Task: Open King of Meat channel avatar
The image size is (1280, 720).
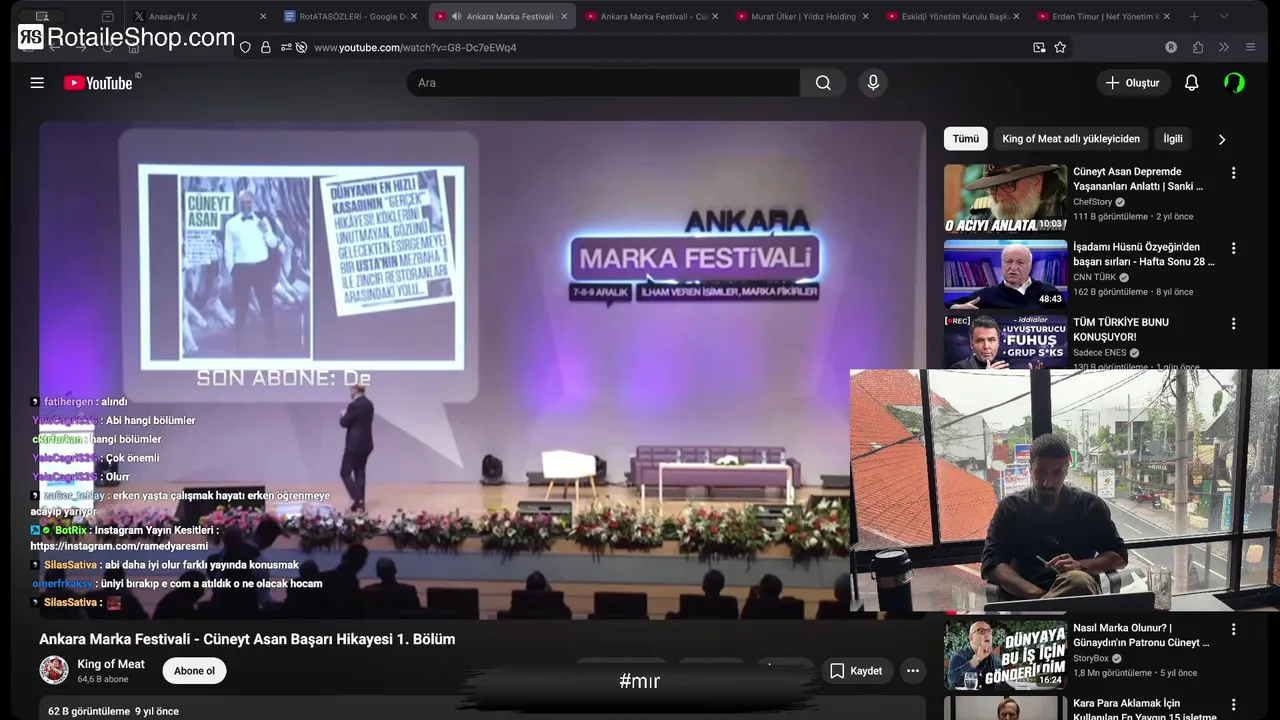Action: pyautogui.click(x=54, y=670)
